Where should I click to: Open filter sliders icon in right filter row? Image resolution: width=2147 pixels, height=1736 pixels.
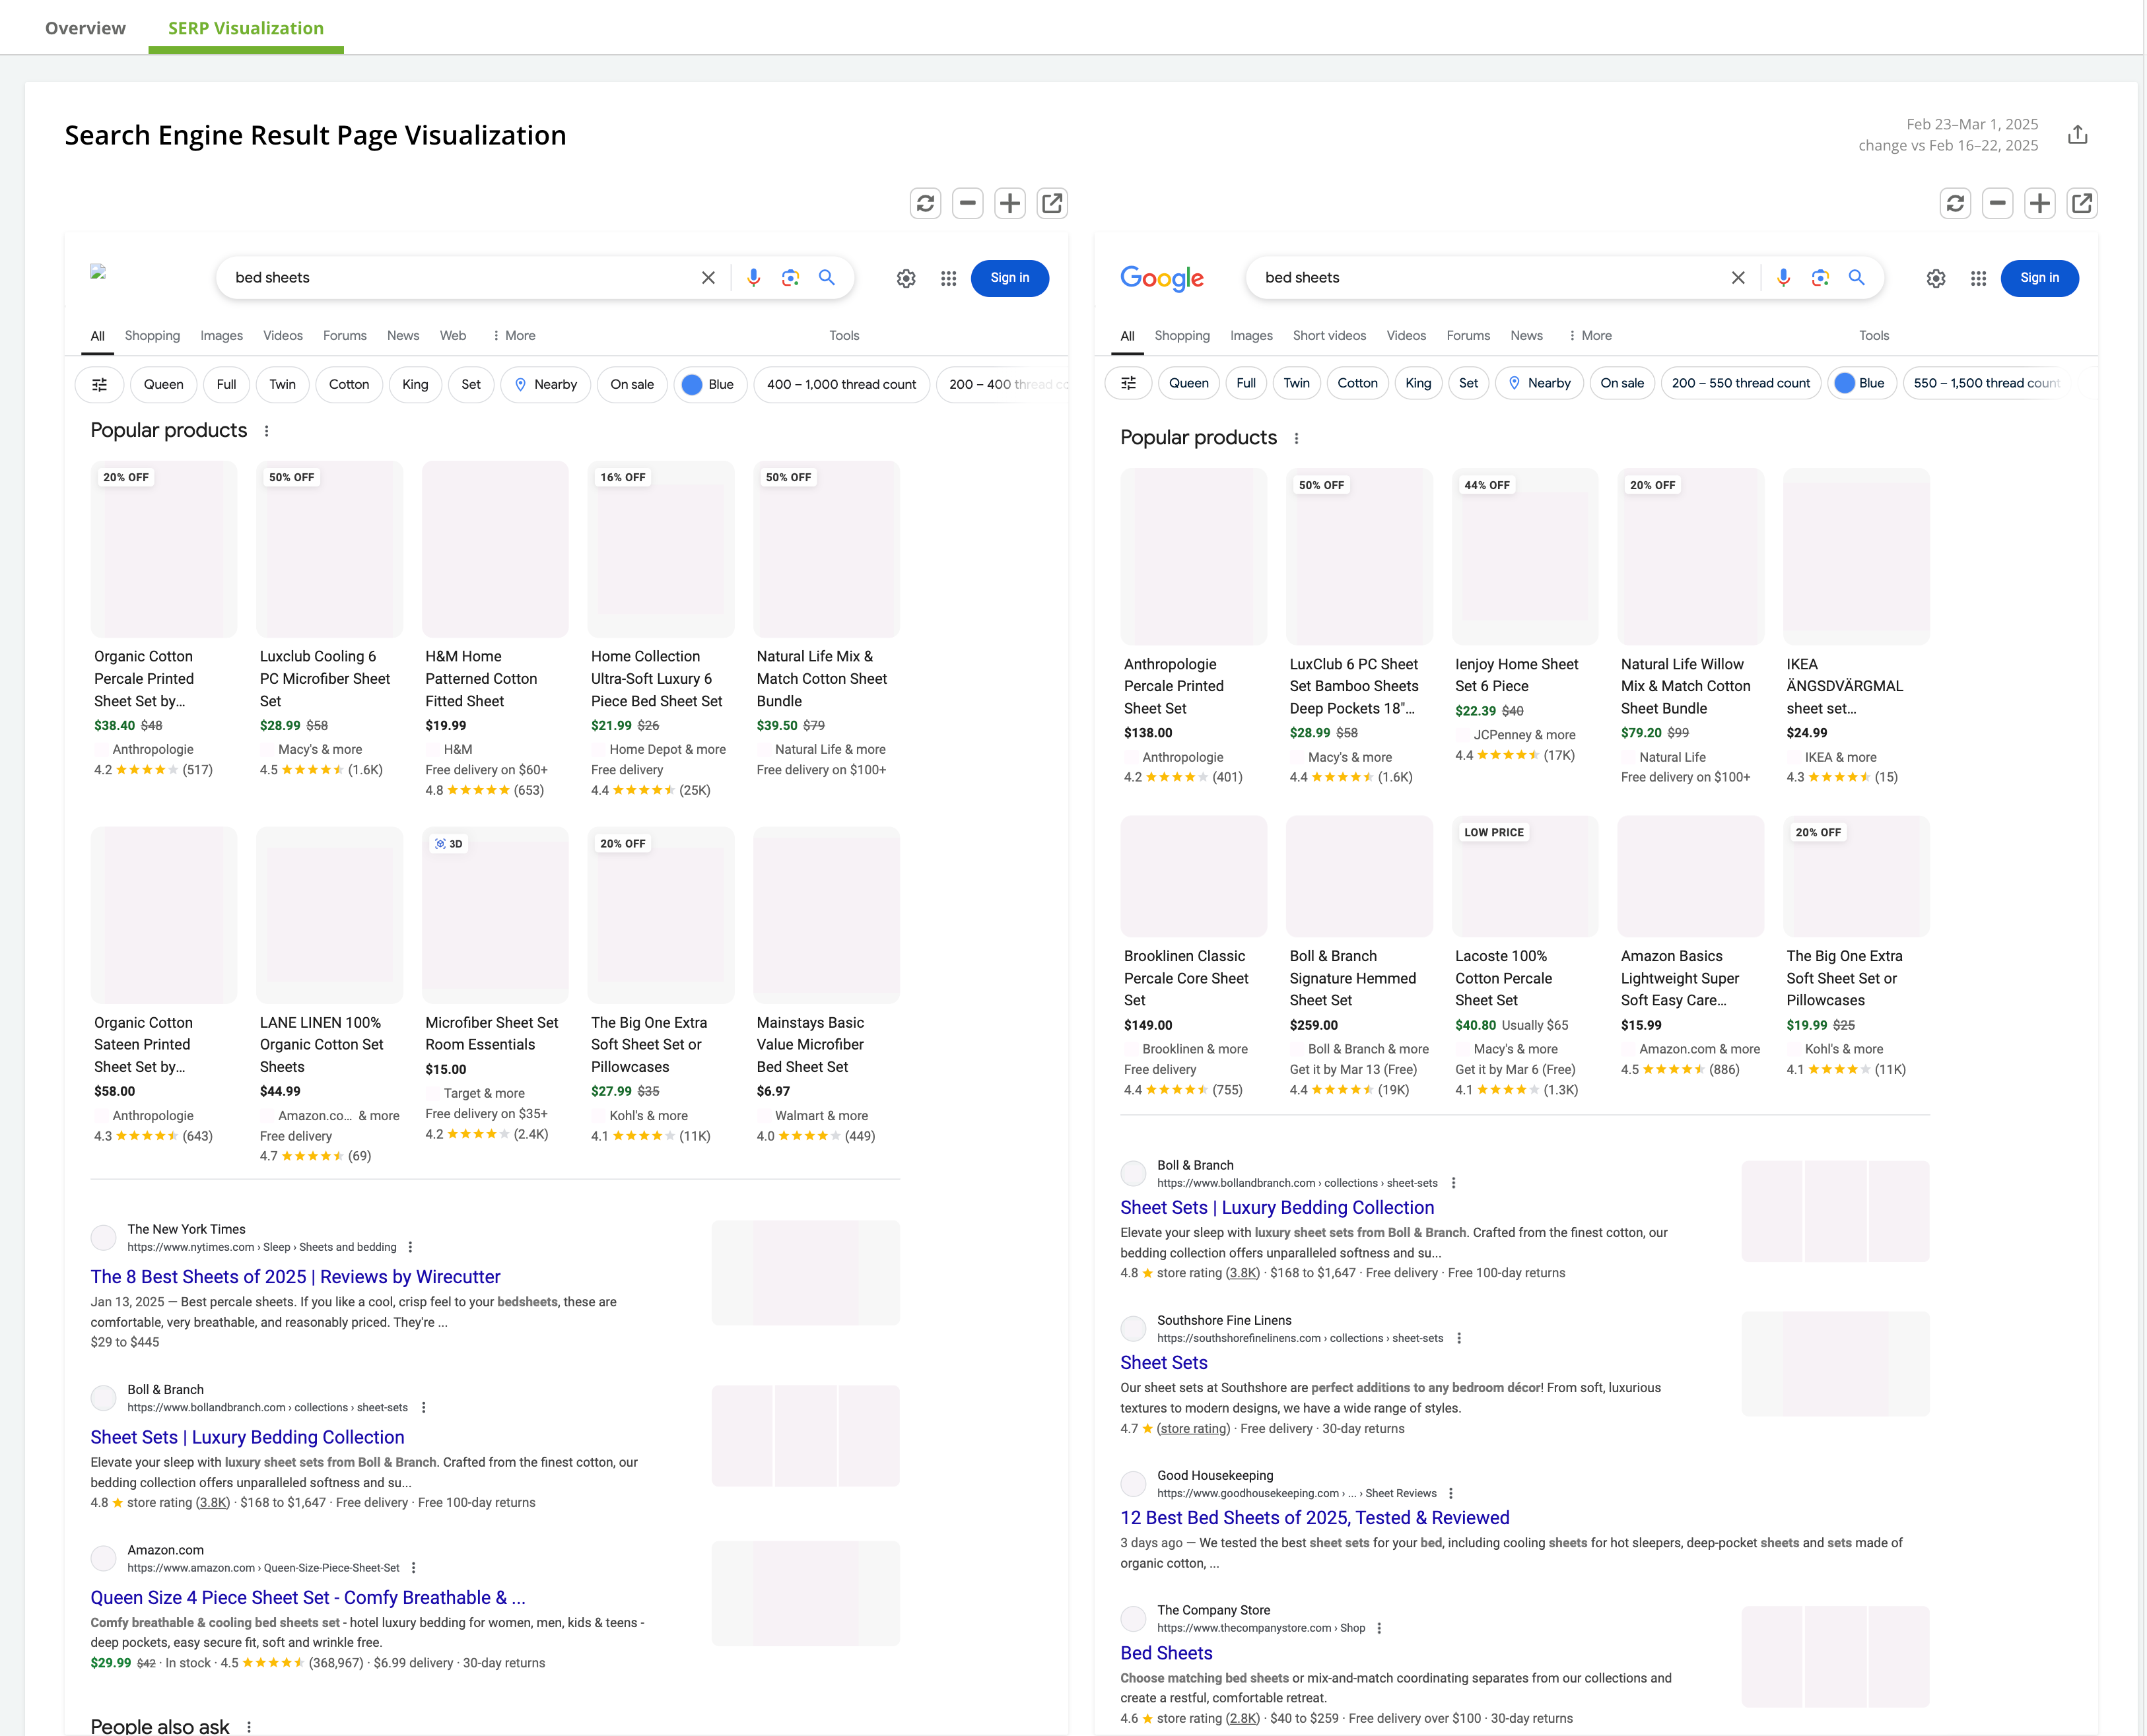tap(1129, 383)
